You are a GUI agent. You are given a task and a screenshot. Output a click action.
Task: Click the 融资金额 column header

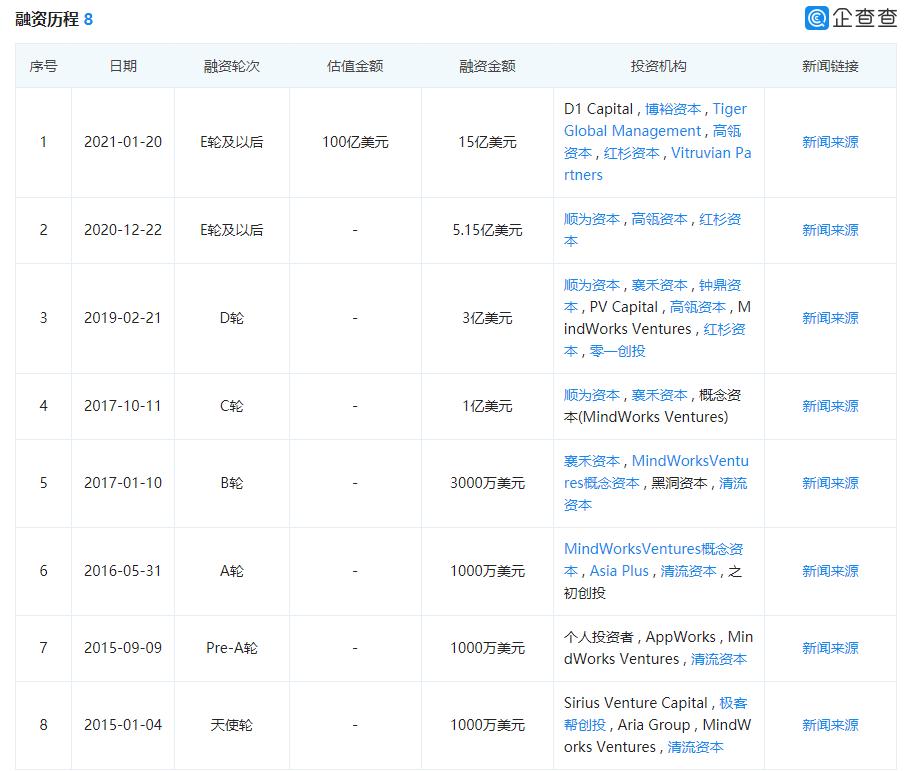tap(487, 66)
